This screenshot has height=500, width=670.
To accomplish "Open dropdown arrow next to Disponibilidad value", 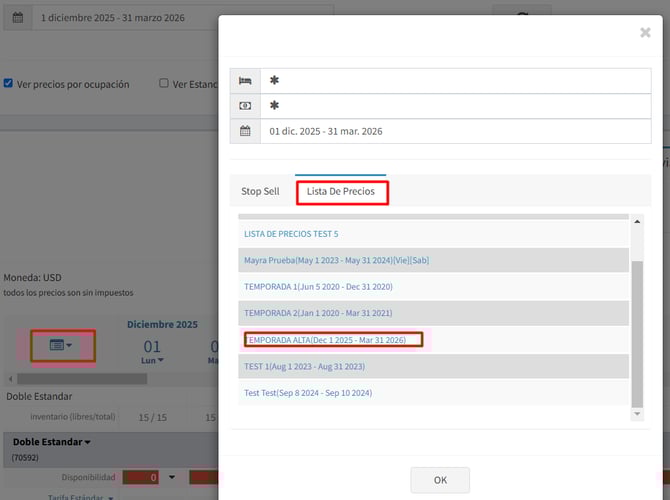I will click(171, 478).
